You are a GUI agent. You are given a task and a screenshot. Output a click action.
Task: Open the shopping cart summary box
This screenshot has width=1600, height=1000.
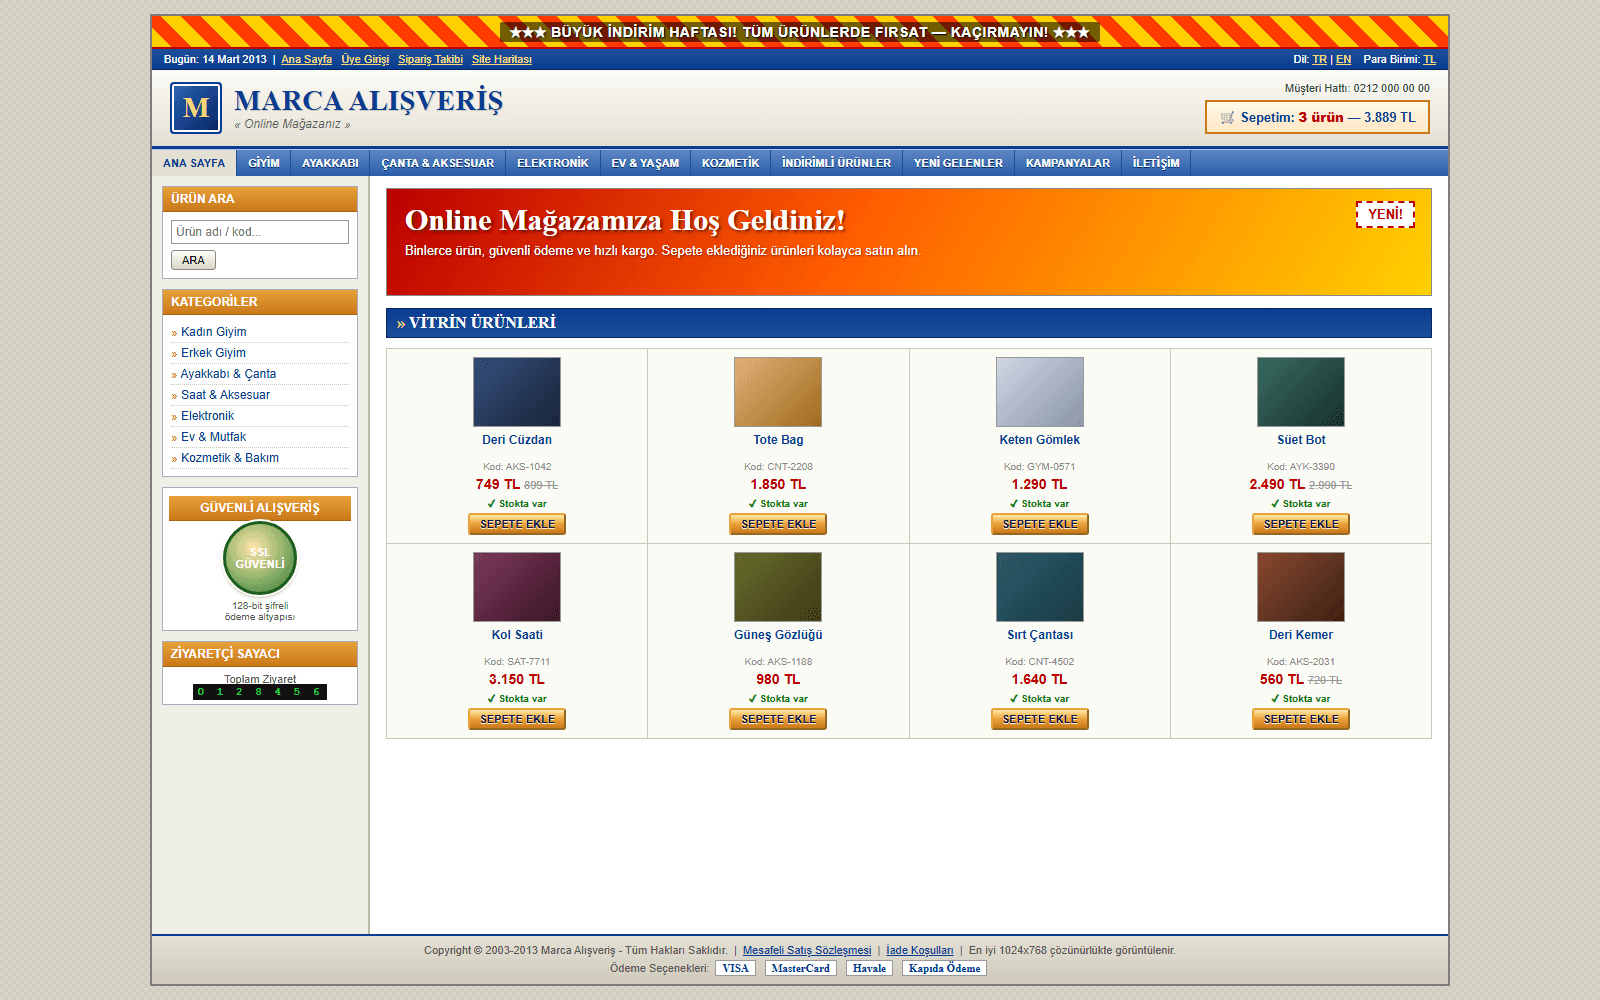coord(1317,117)
